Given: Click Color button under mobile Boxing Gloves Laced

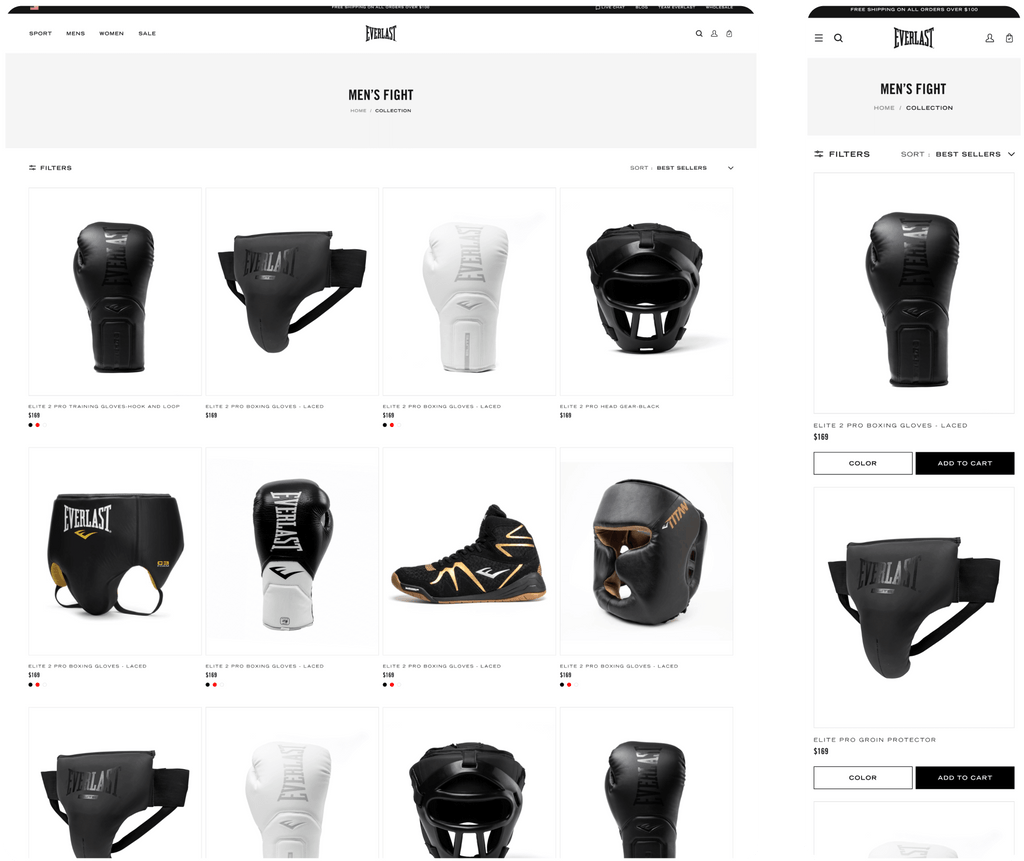Looking at the screenshot, I should coord(863,463).
